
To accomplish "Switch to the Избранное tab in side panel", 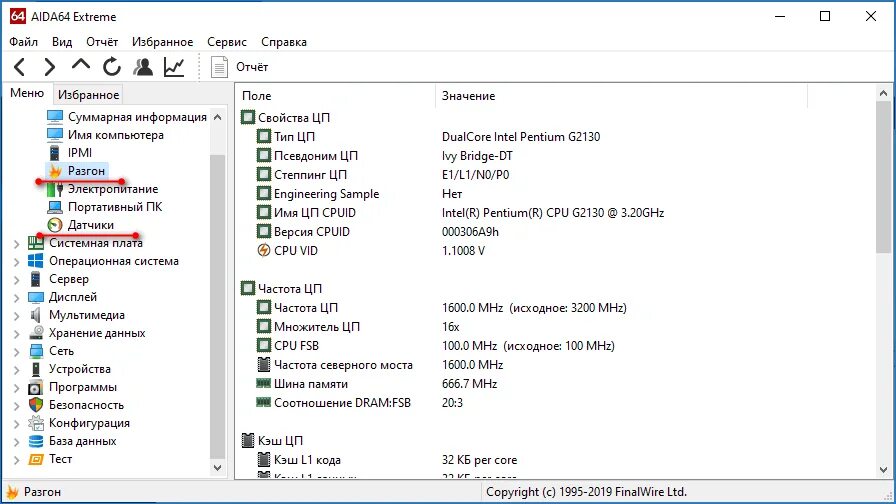I will (x=89, y=94).
